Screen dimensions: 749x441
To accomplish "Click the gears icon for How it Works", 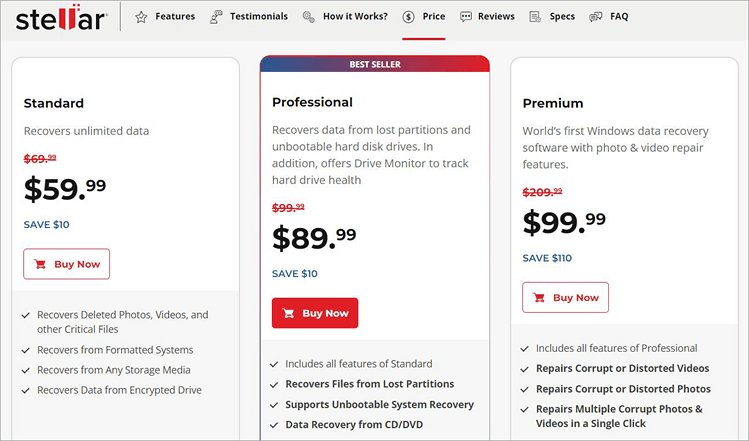I will [308, 17].
